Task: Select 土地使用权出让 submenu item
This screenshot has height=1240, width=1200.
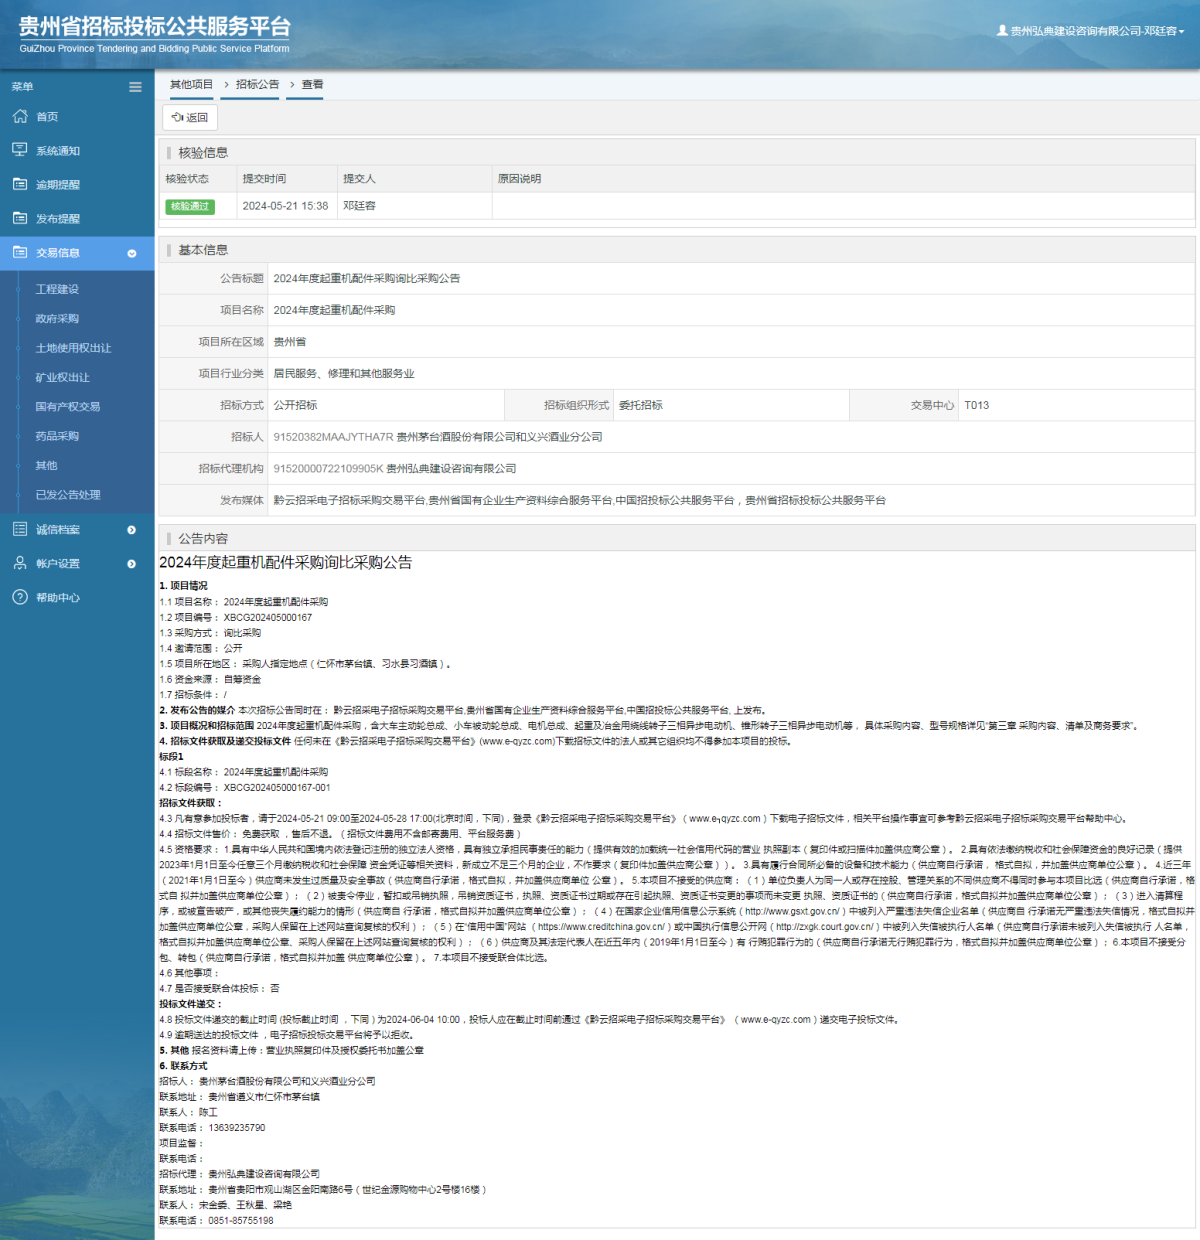Action: 73,348
